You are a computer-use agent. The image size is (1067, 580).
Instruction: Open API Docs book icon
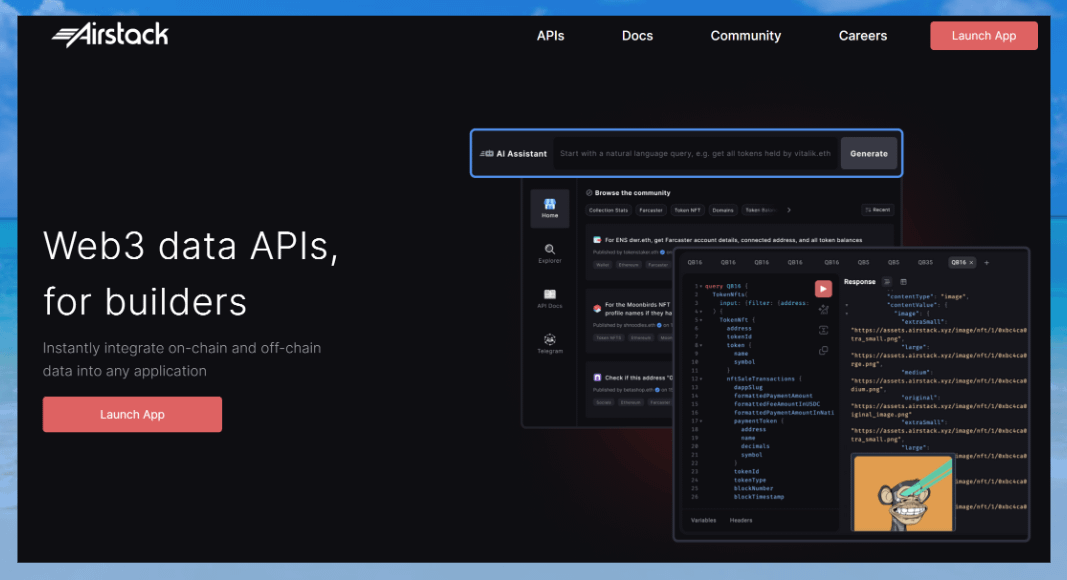pyautogui.click(x=549, y=298)
